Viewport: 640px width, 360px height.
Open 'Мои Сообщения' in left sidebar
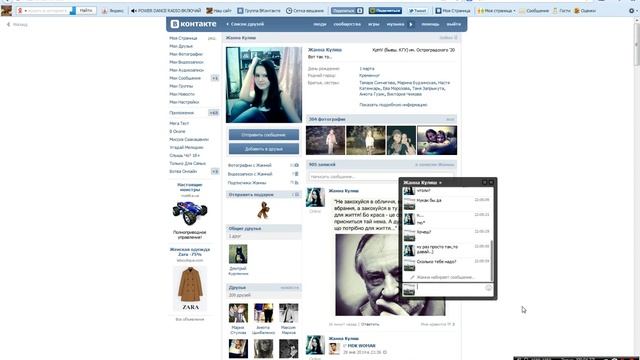tap(185, 78)
